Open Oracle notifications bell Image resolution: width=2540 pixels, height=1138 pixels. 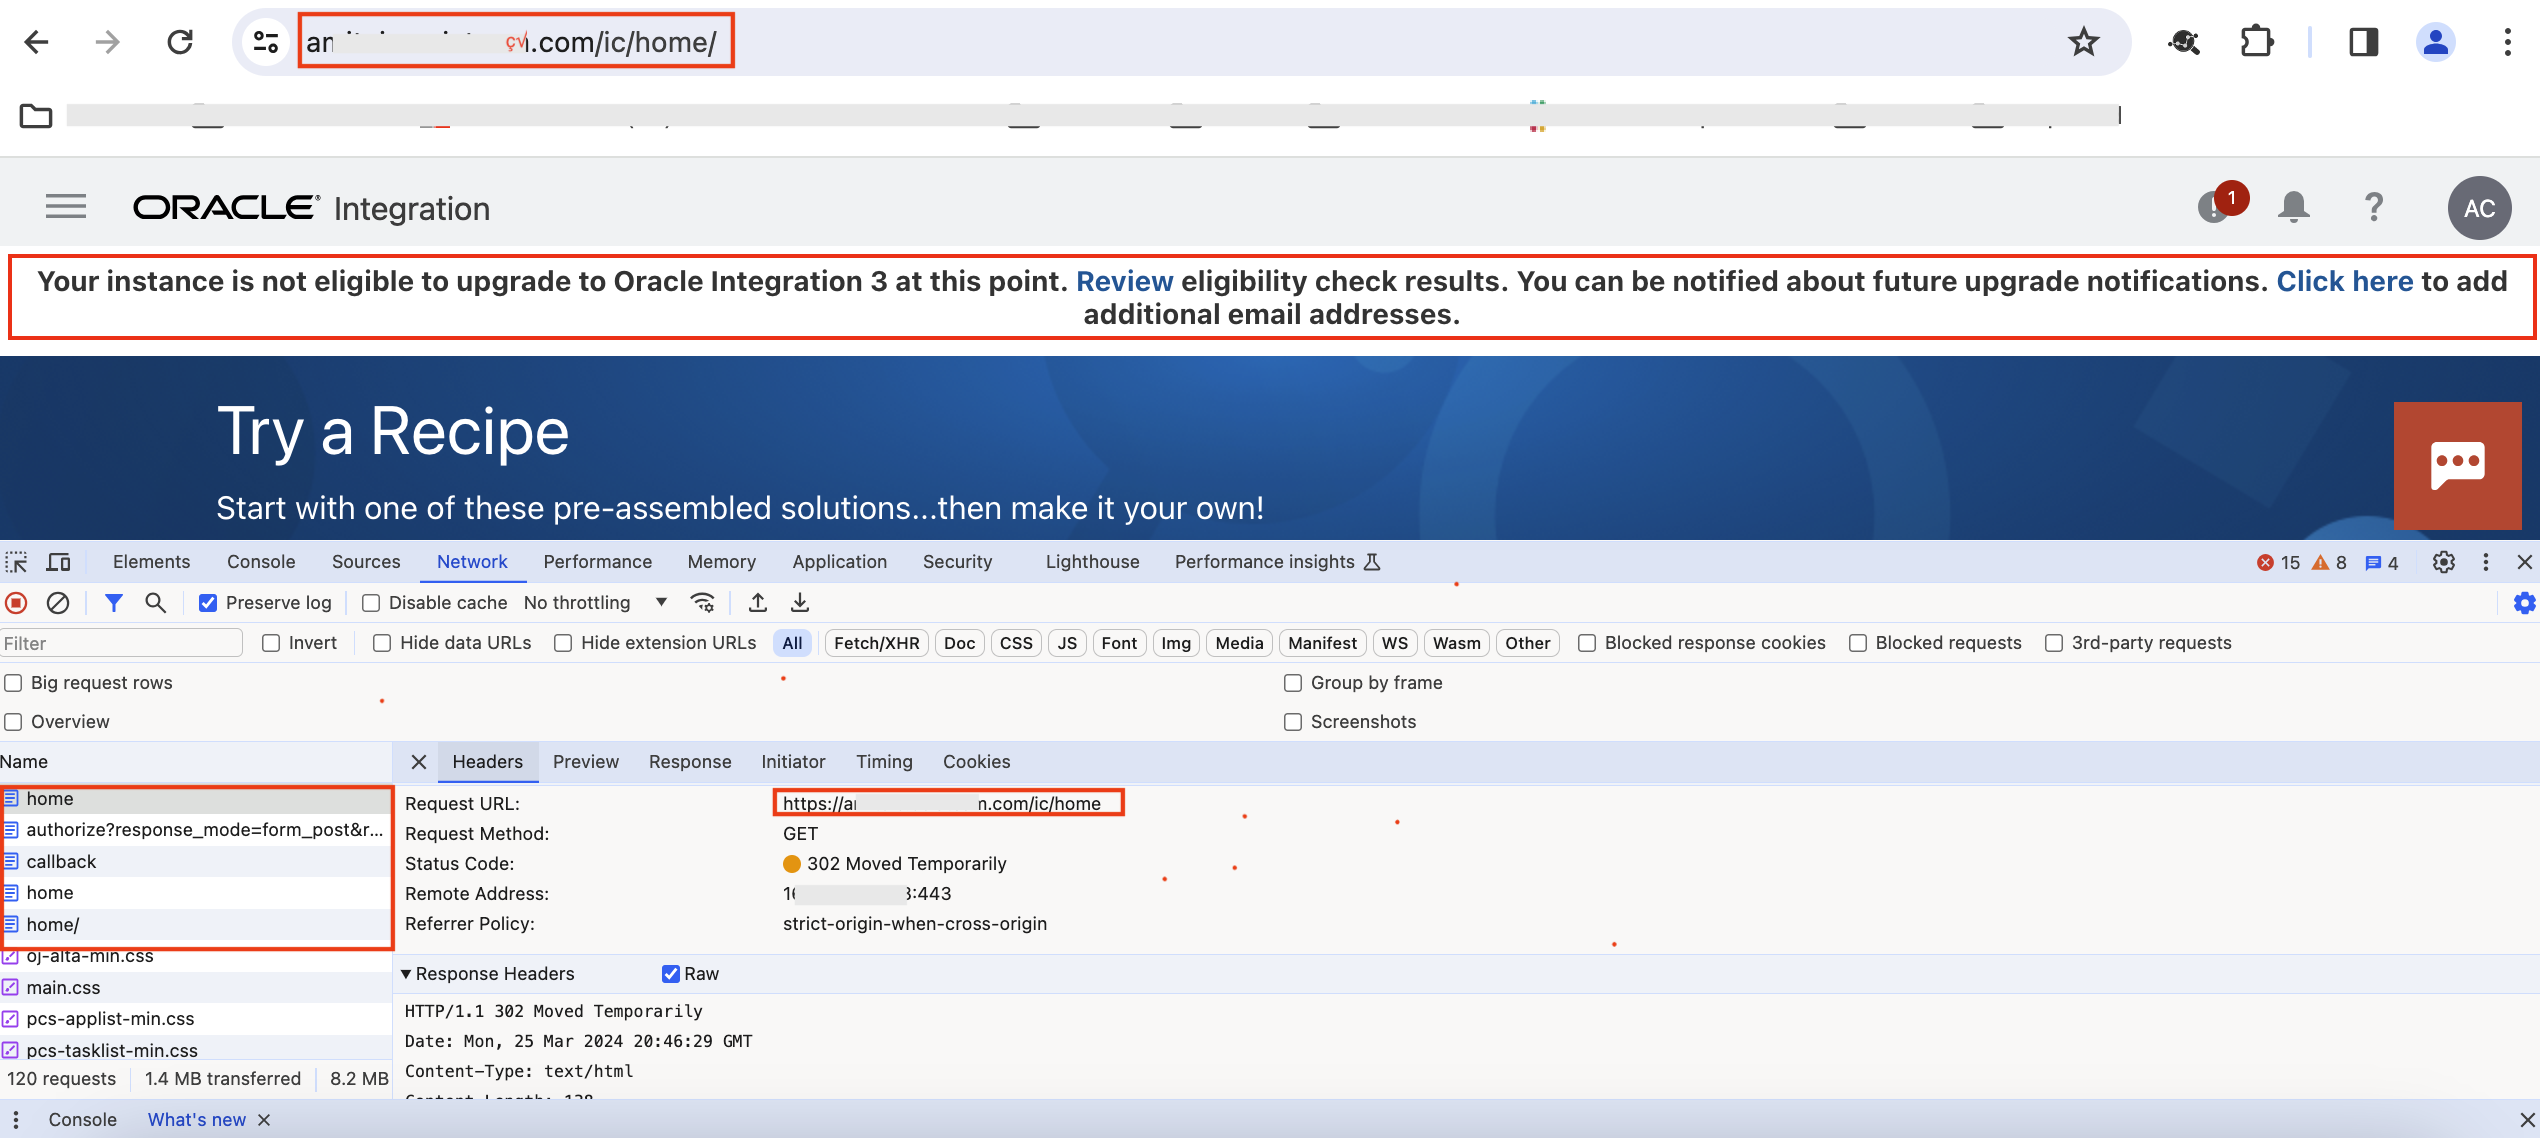point(2293,207)
